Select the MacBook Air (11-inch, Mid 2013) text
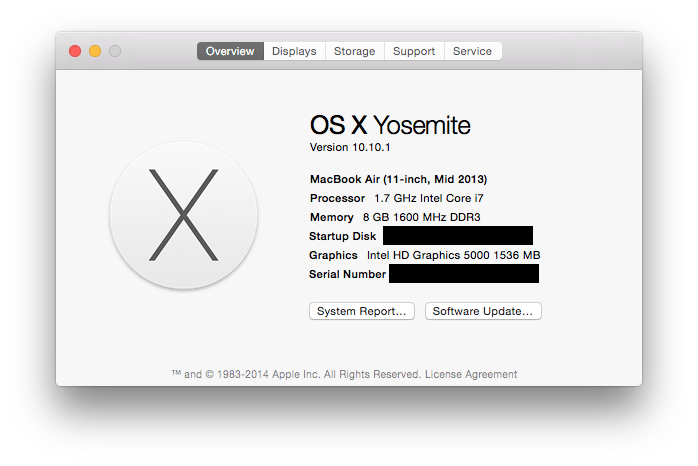The width and height of the screenshot is (698, 466). 398,179
